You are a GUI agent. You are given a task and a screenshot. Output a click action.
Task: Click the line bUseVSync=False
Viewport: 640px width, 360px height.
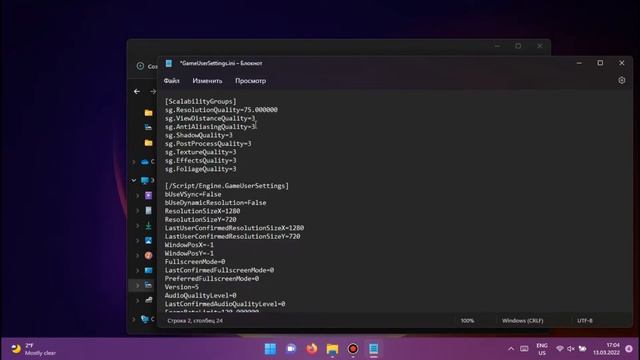pos(193,194)
